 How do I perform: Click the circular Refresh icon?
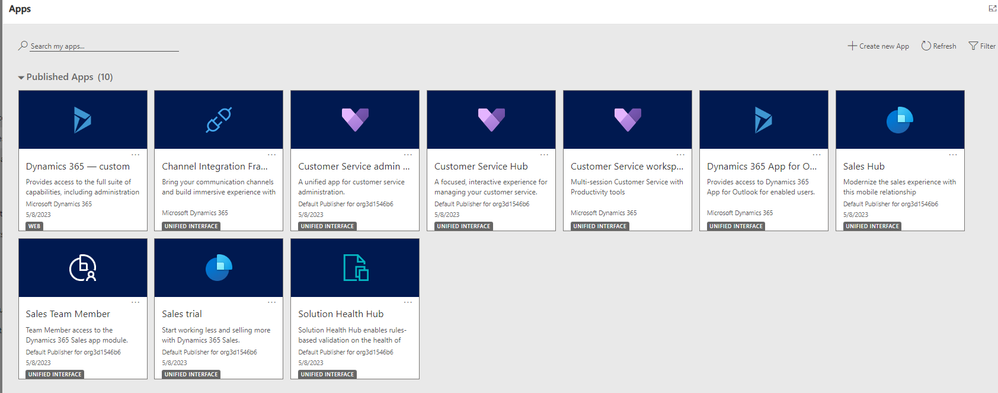pos(926,46)
